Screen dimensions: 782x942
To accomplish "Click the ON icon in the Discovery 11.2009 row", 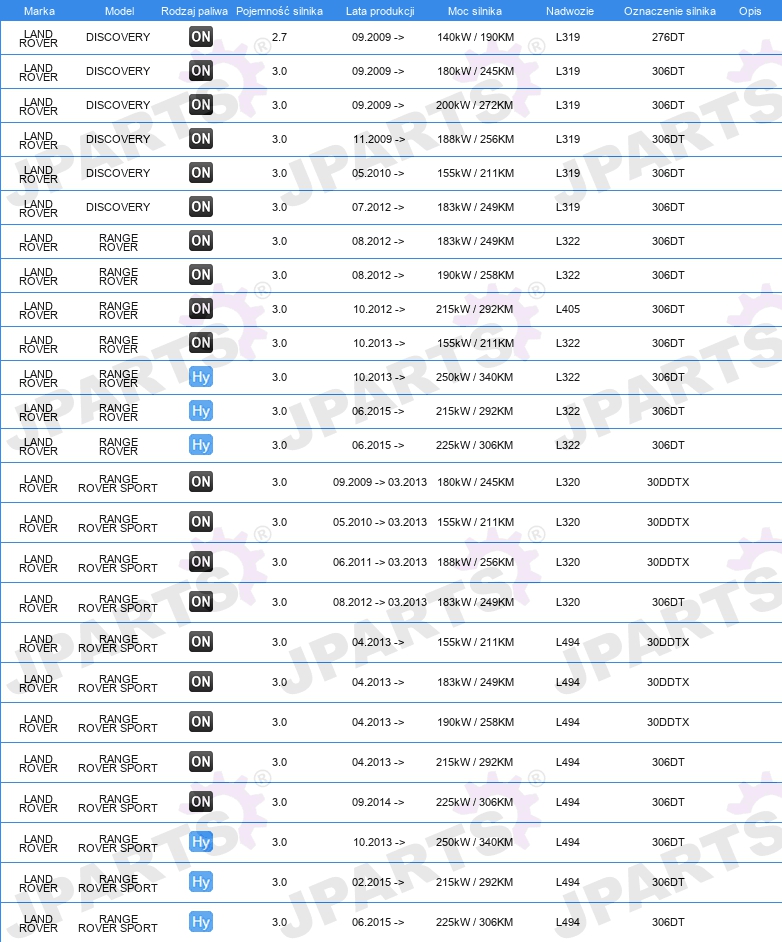I will tap(201, 139).
